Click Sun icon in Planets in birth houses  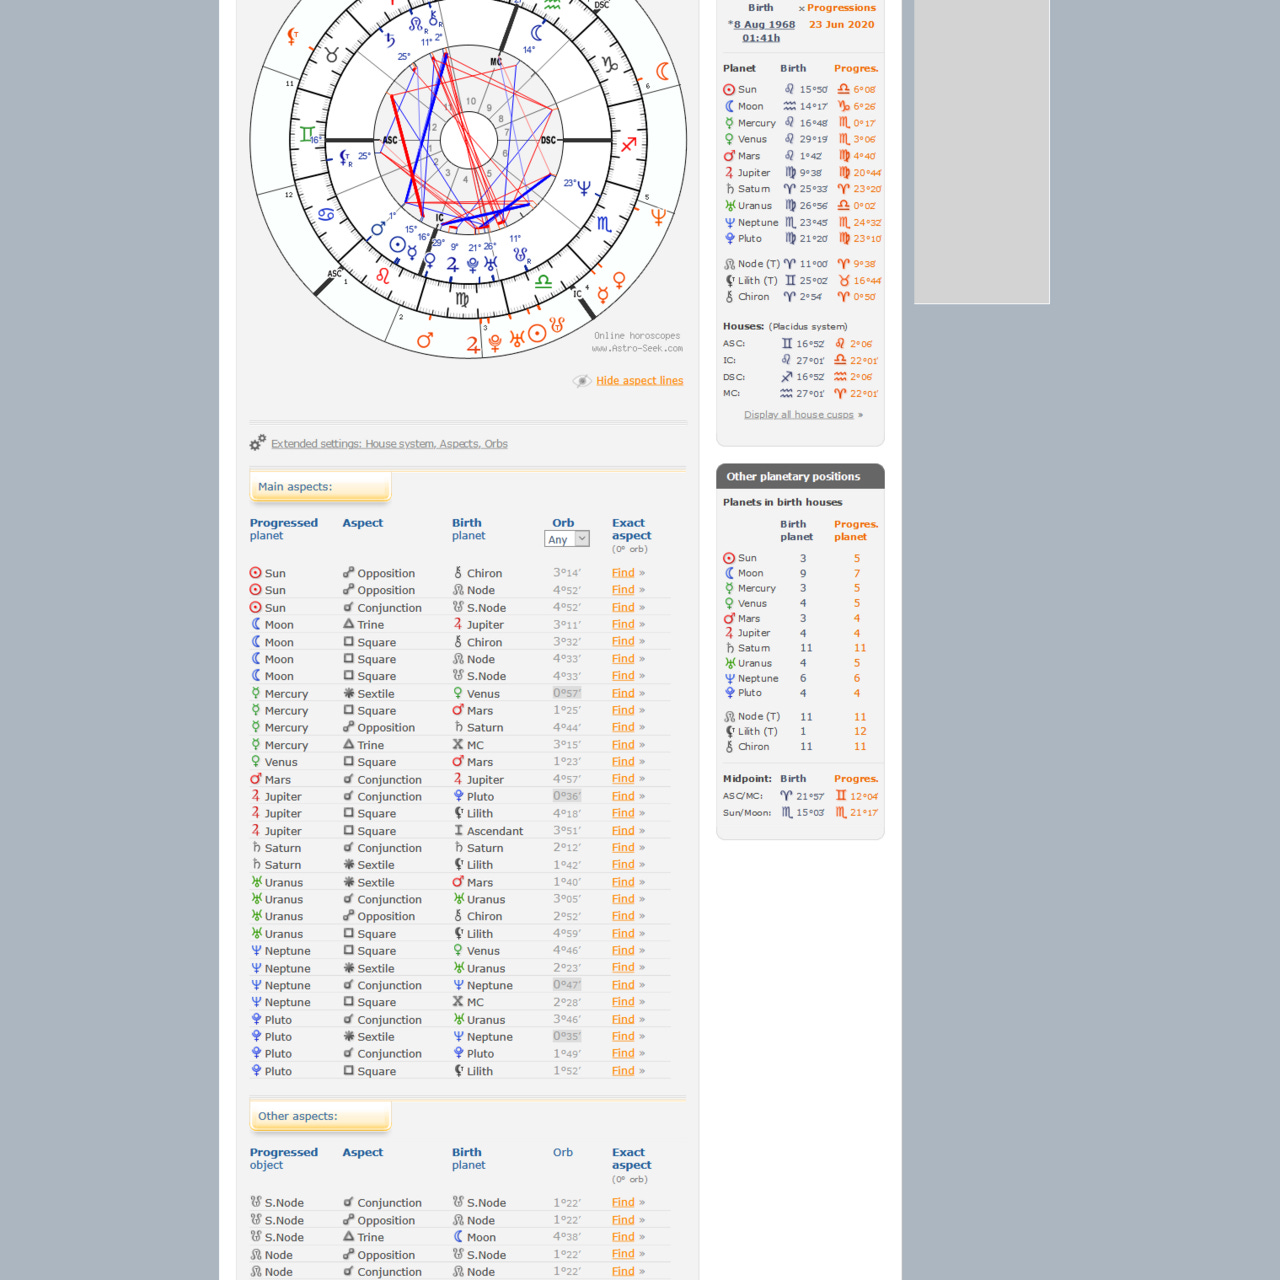coord(729,558)
